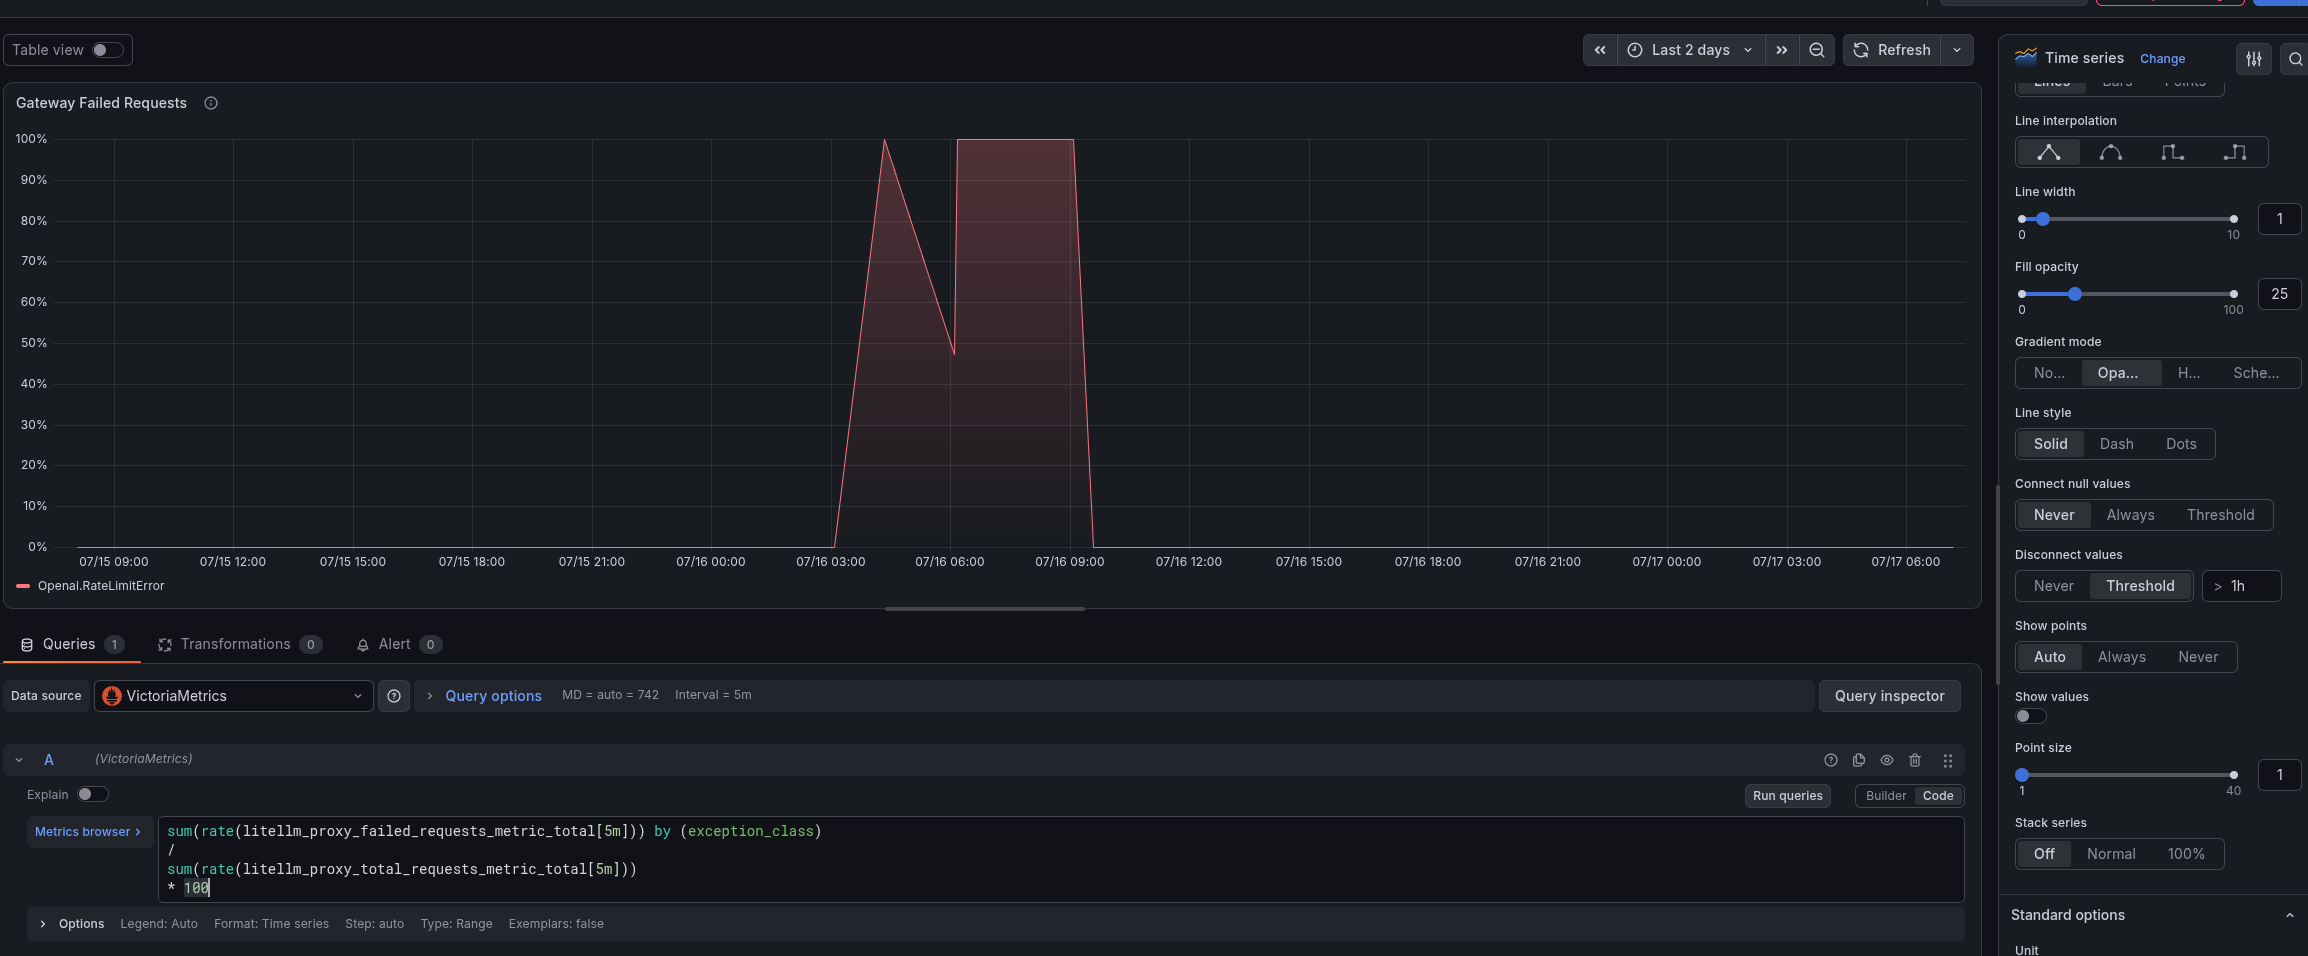Screen dimensions: 2308x956
Task: Open panel options filter icon
Action: tap(2254, 59)
